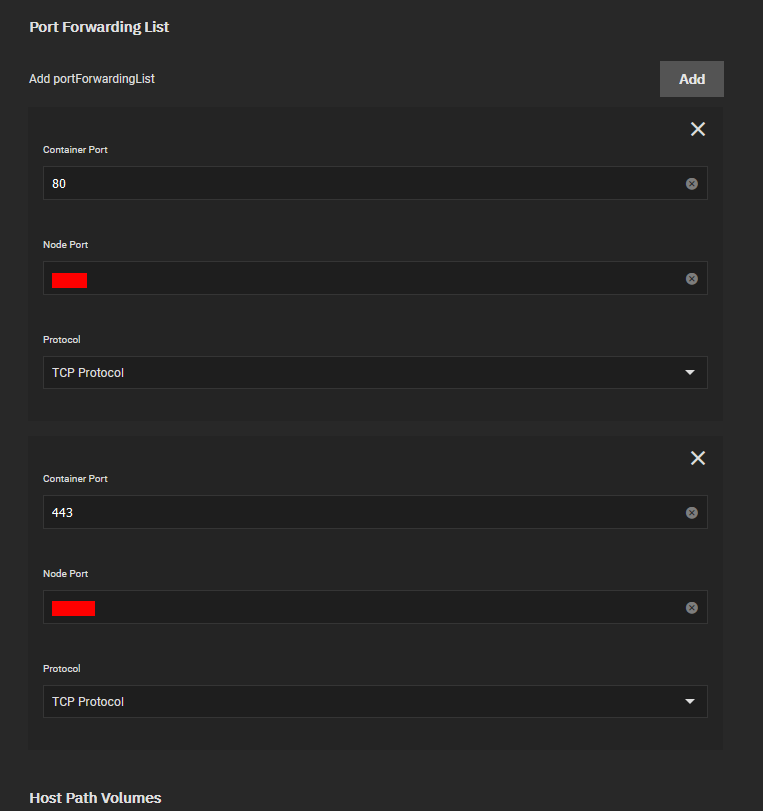Click the Container Port label above 80

(x=75, y=150)
